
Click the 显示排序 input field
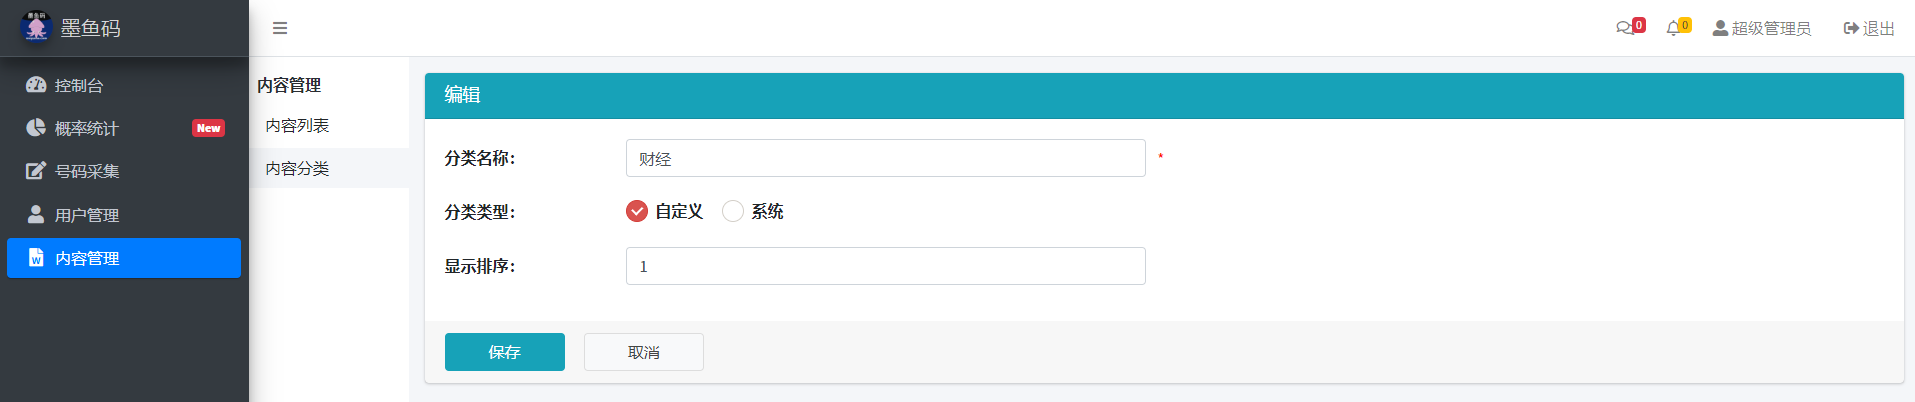(x=885, y=266)
